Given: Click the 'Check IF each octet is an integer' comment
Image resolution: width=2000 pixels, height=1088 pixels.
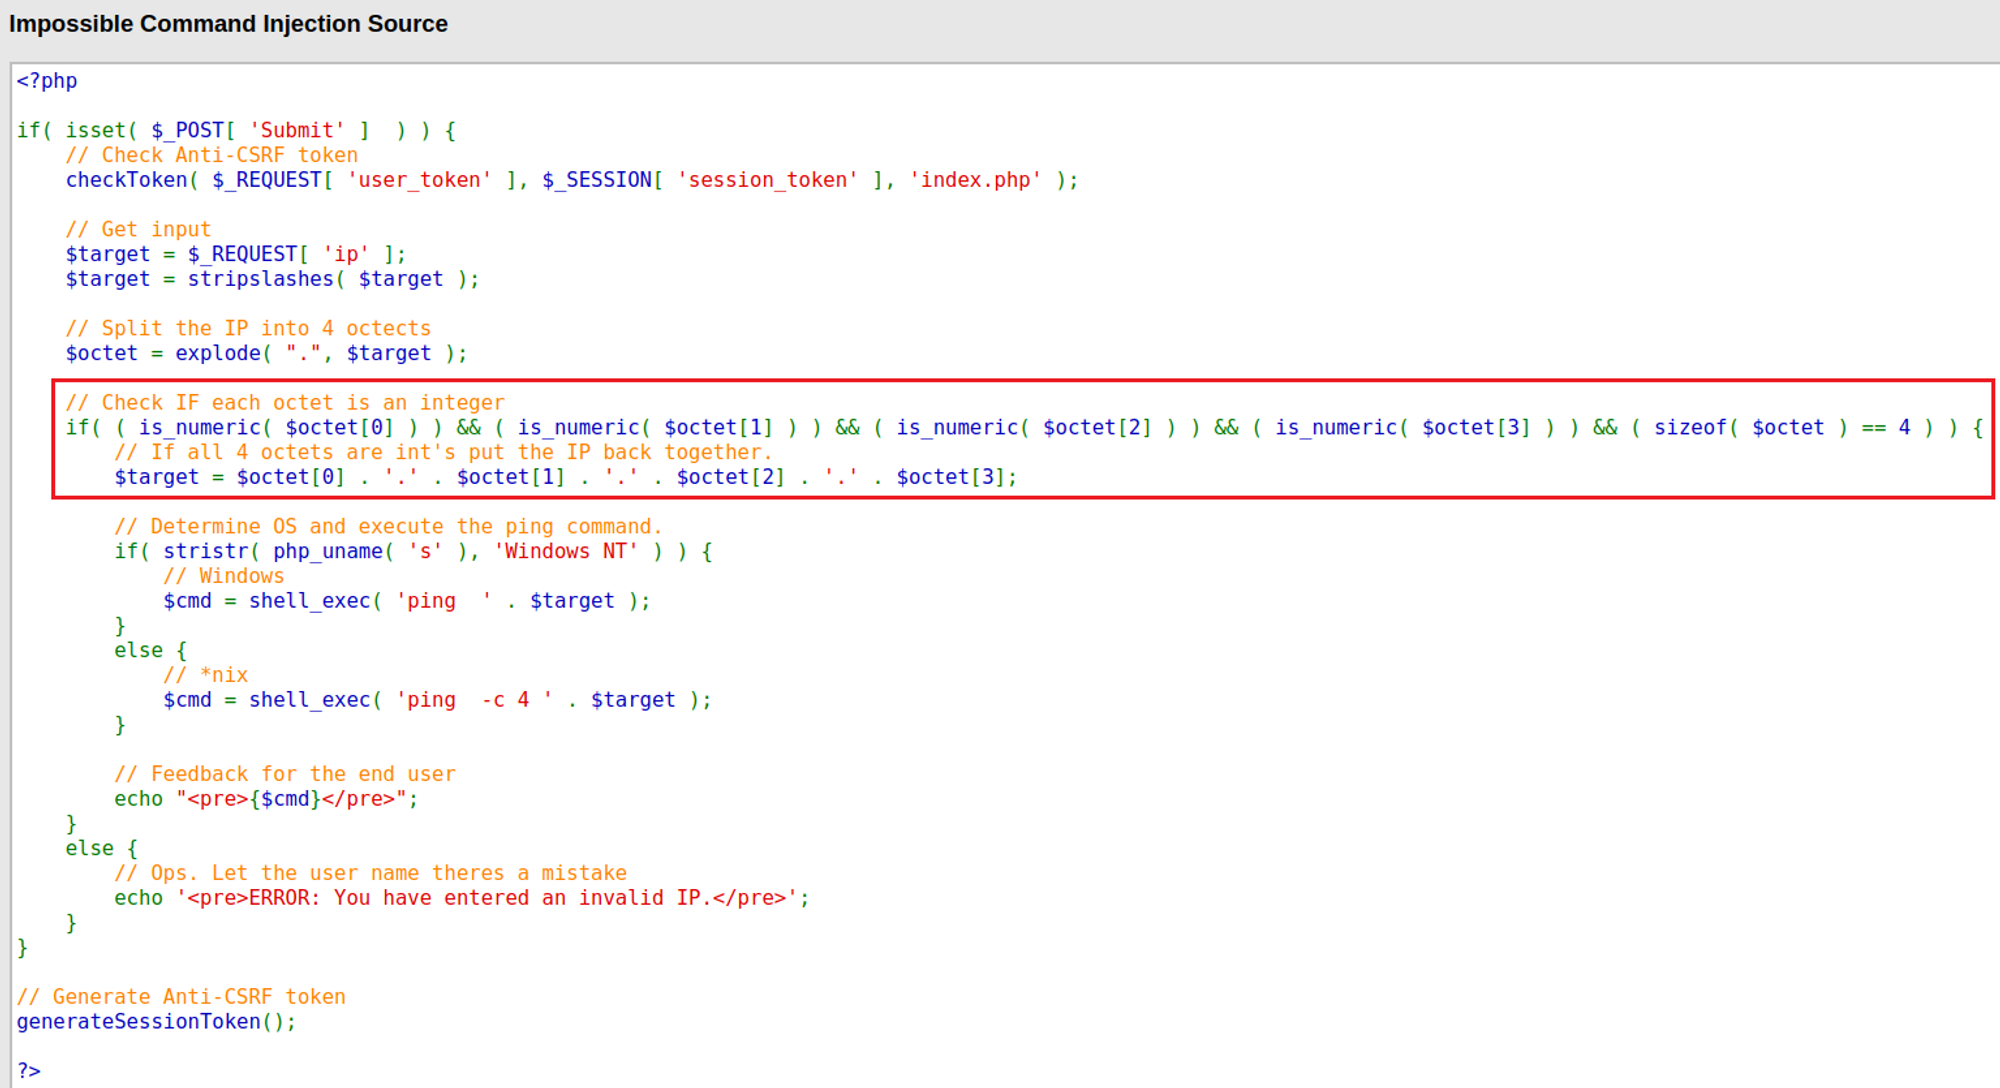Looking at the screenshot, I should click(285, 402).
